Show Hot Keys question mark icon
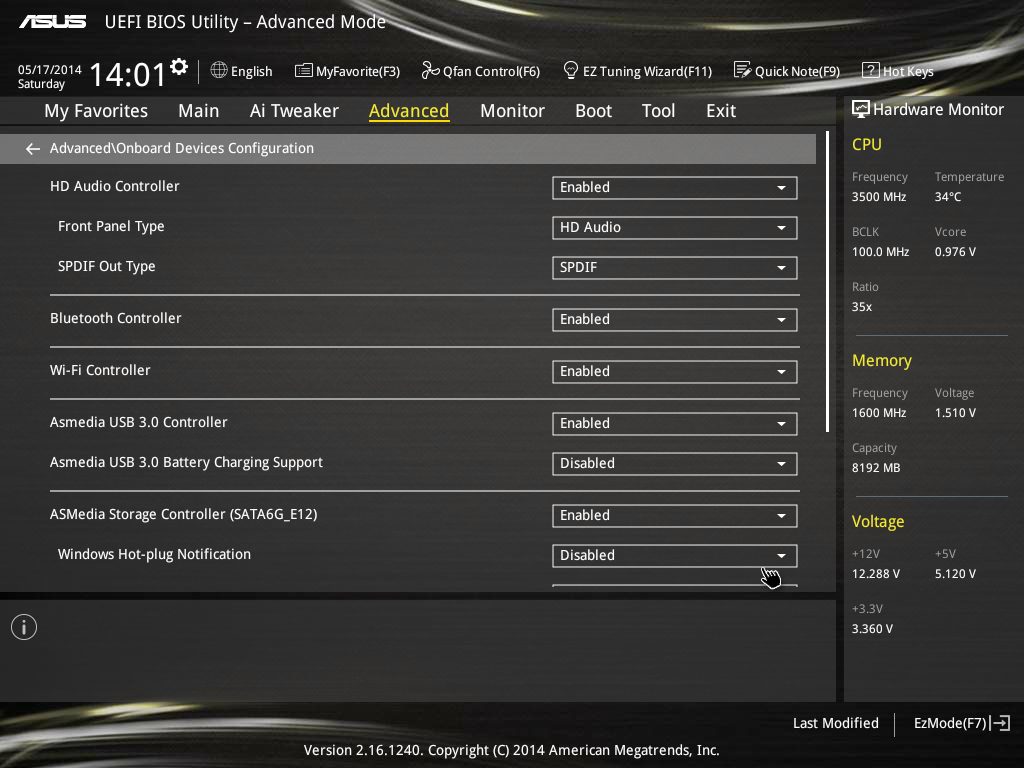This screenshot has width=1024, height=768. pyautogui.click(x=871, y=70)
